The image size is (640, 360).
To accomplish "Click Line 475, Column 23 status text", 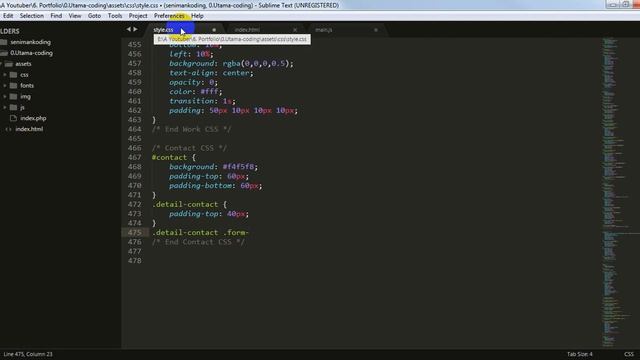I will (28, 354).
